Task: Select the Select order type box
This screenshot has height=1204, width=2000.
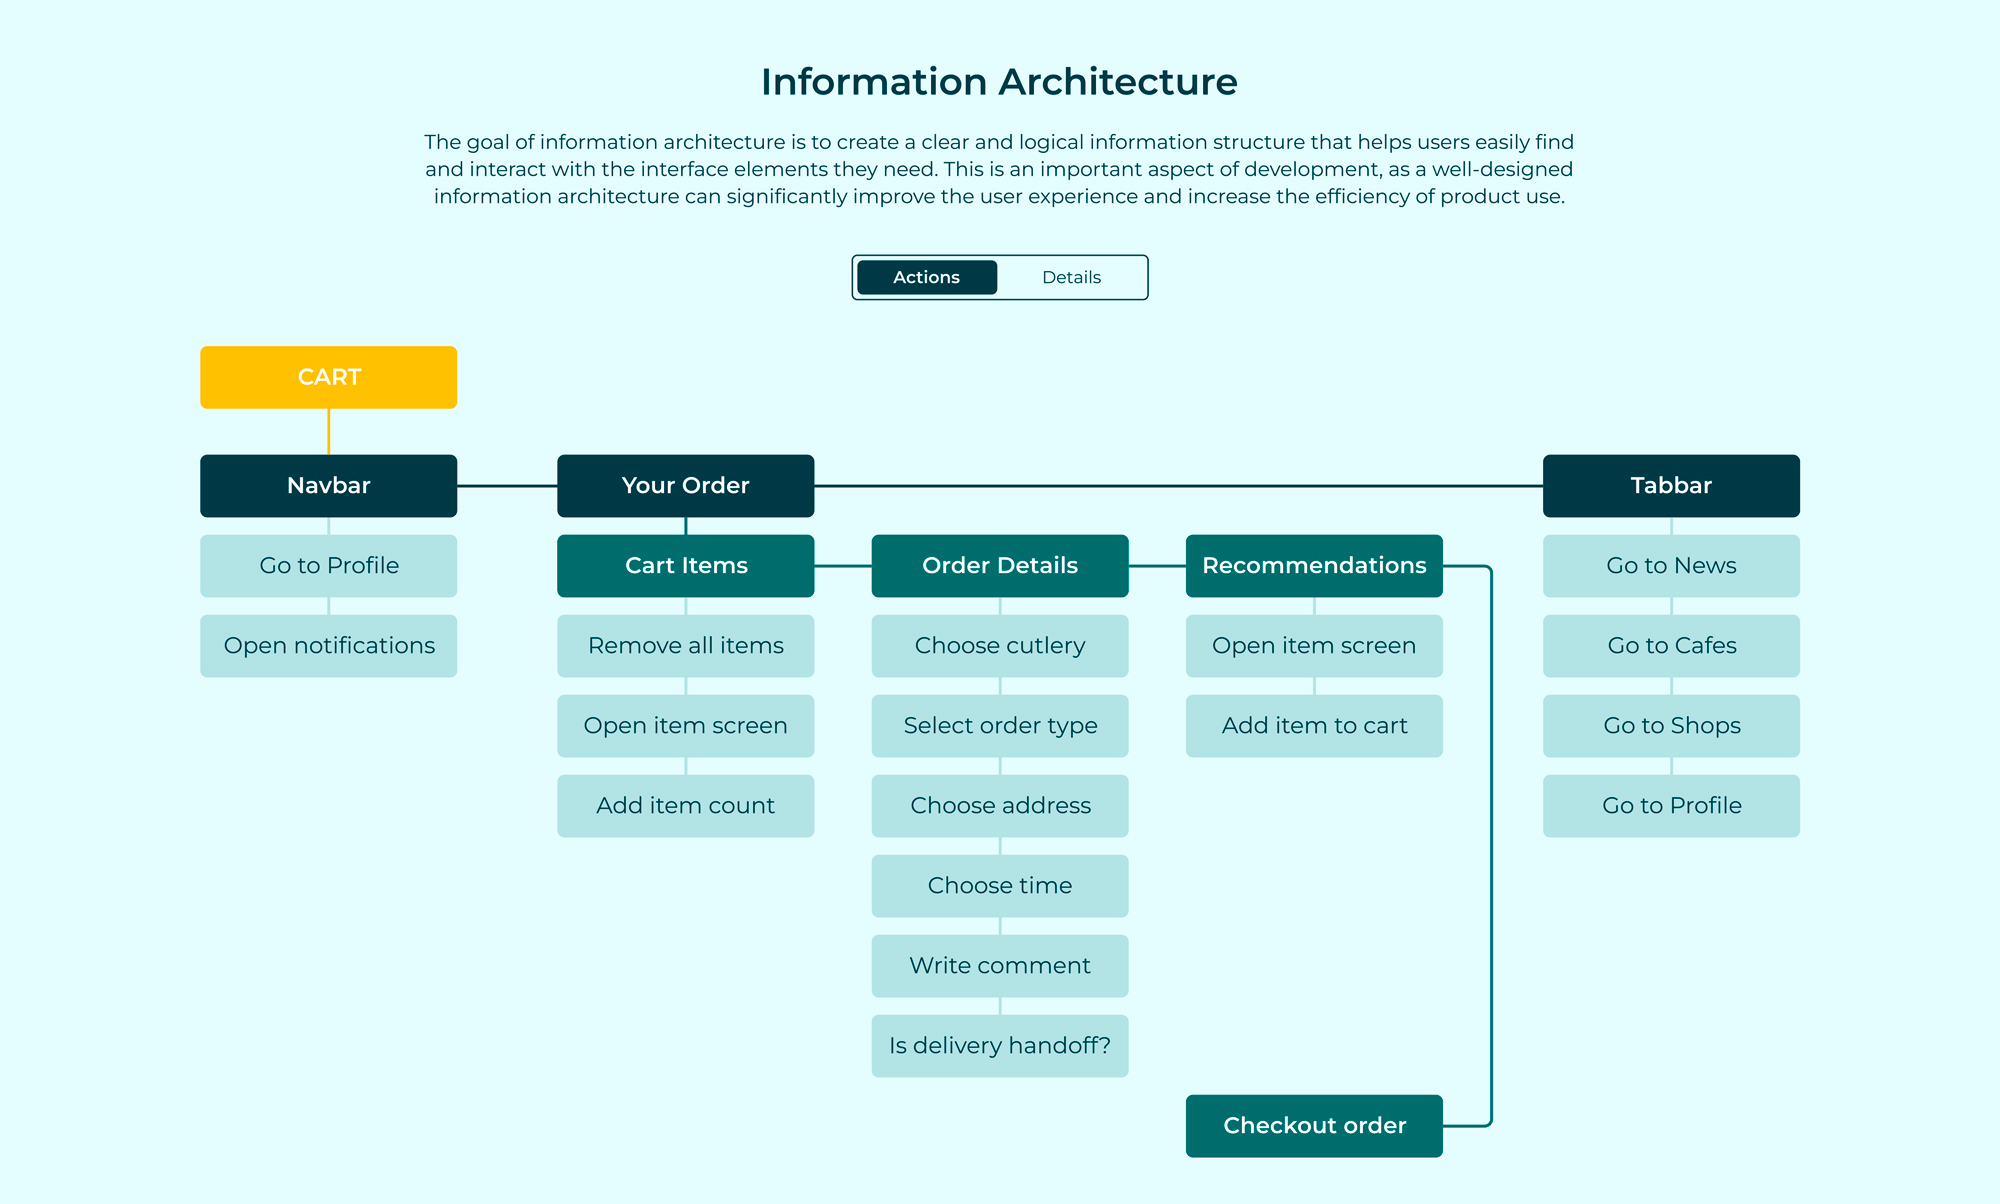Action: pos(999,726)
